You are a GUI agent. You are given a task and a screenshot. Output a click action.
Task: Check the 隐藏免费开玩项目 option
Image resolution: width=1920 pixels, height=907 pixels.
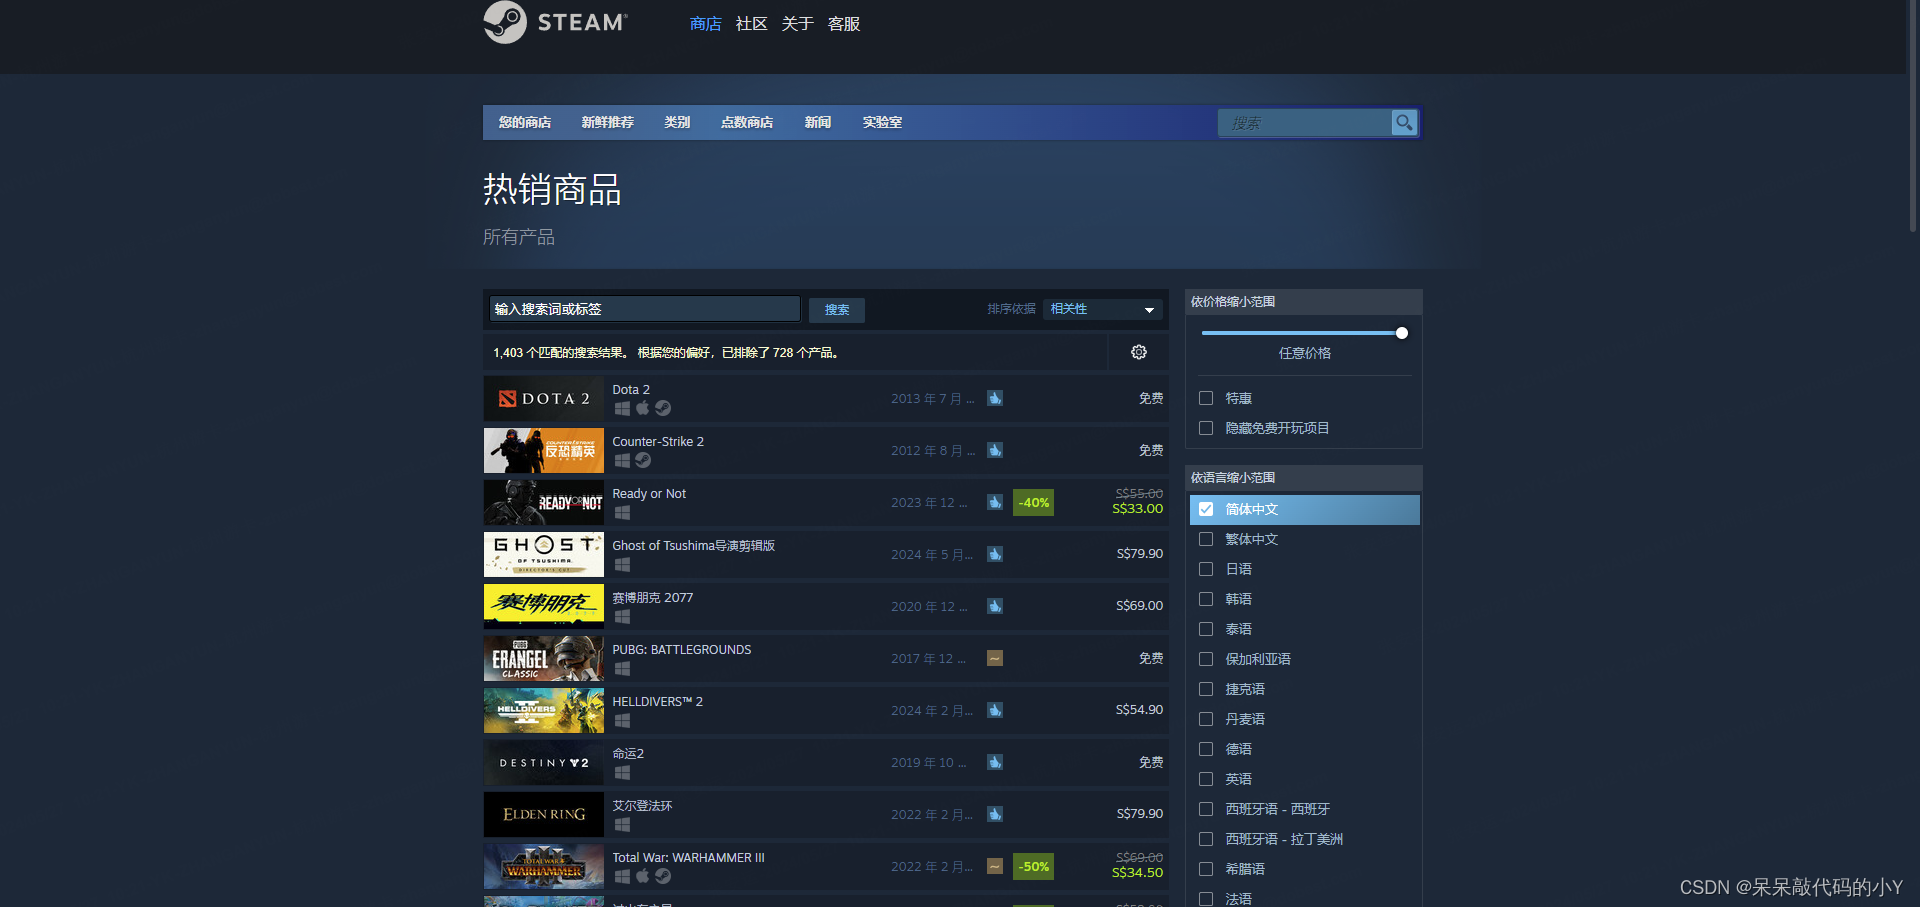(1206, 428)
